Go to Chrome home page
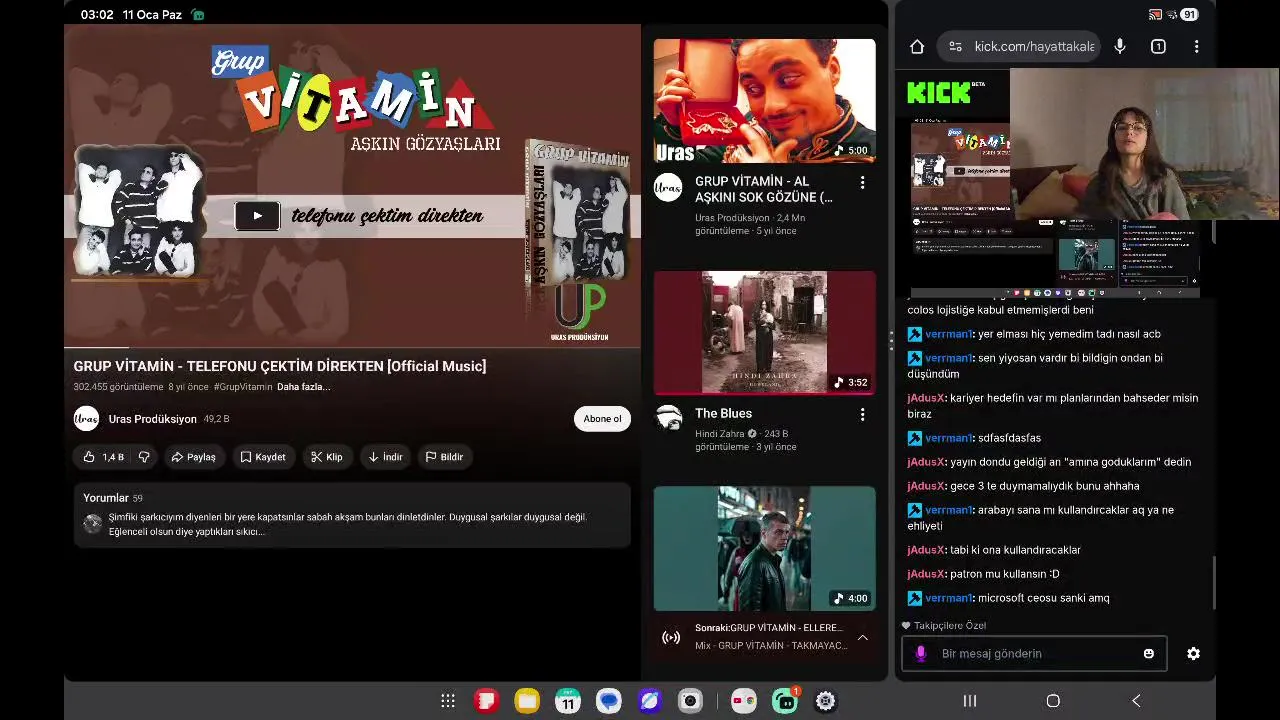This screenshot has width=1280, height=720. [x=917, y=46]
